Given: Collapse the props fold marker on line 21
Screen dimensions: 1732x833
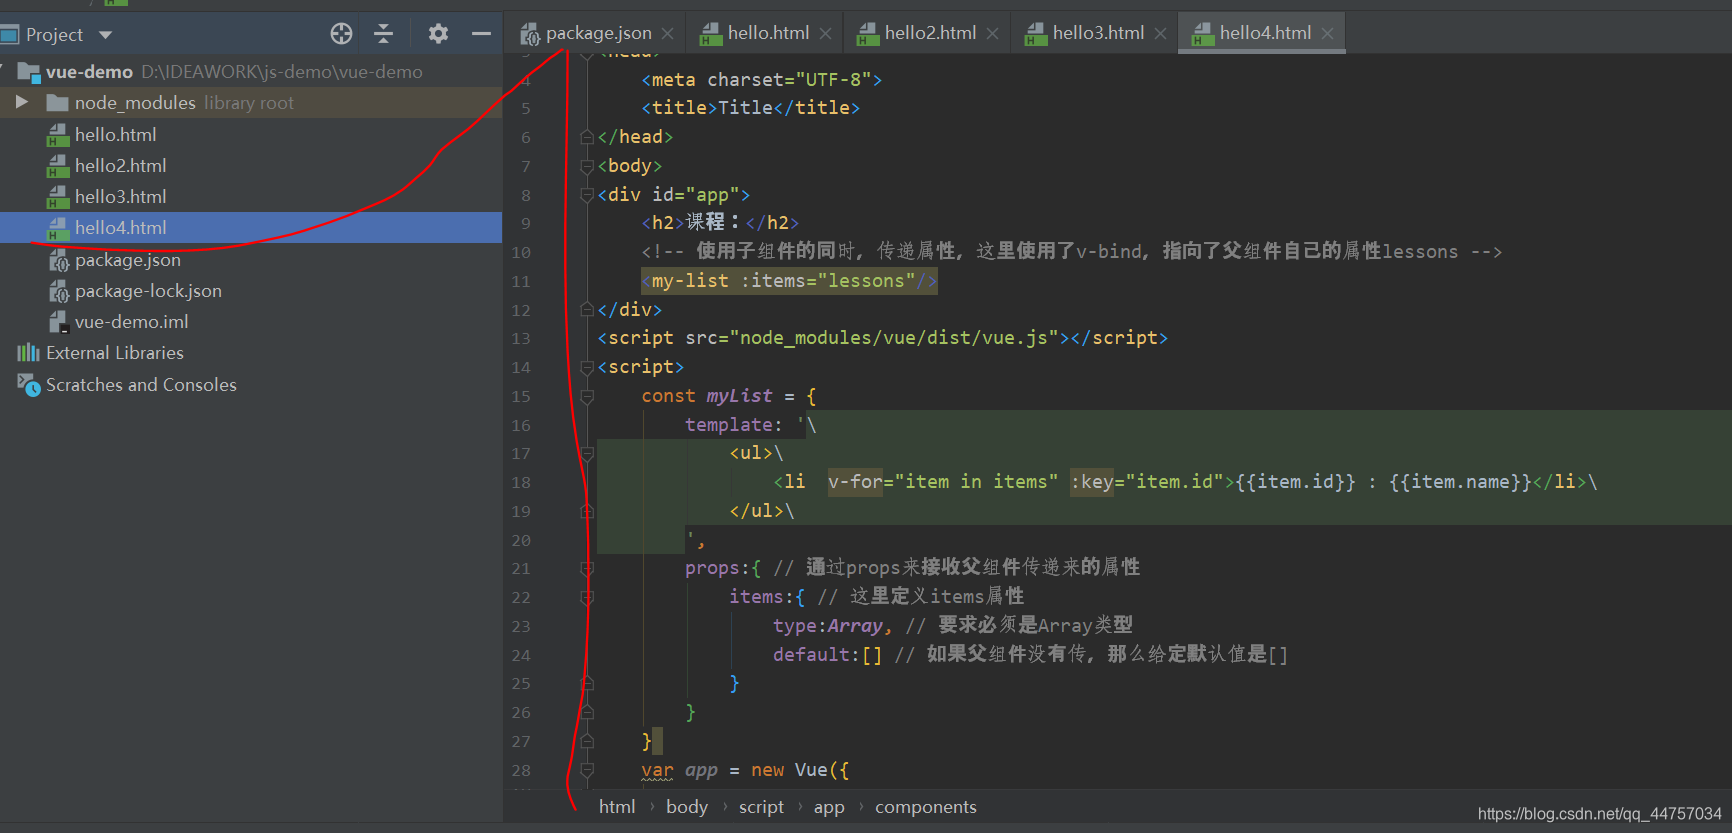Looking at the screenshot, I should [587, 569].
